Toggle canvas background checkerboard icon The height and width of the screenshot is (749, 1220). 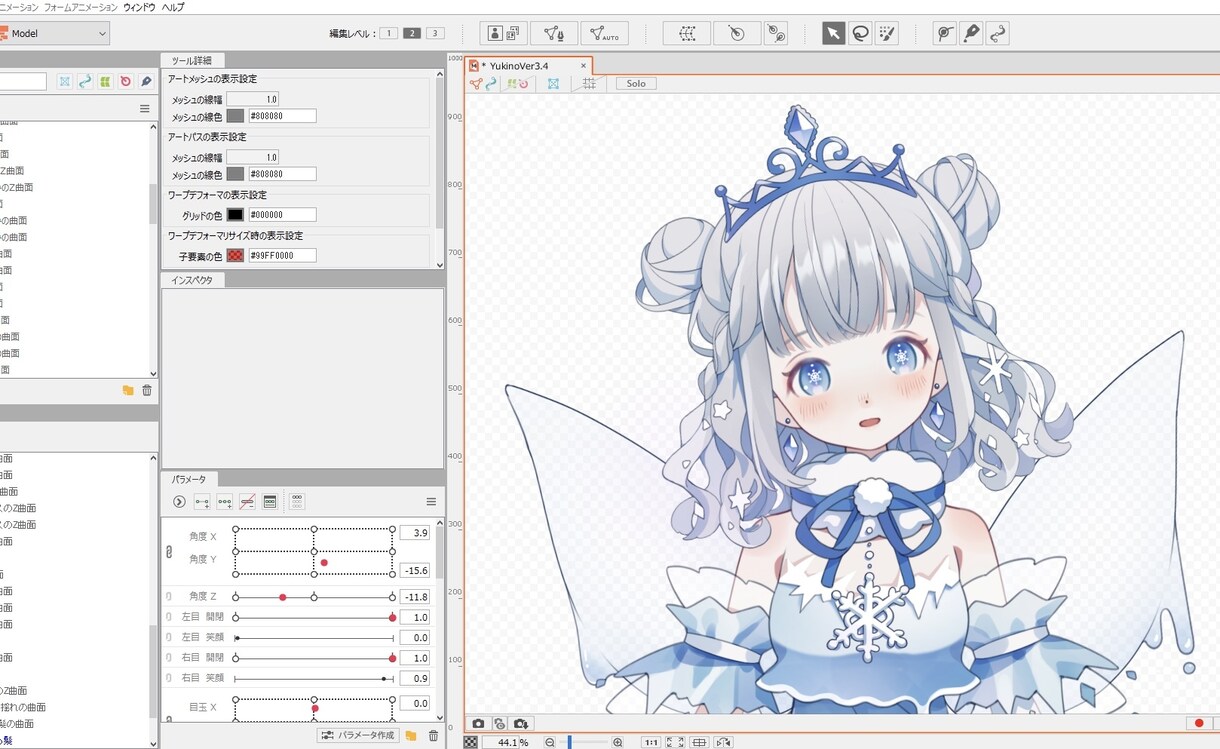471,742
